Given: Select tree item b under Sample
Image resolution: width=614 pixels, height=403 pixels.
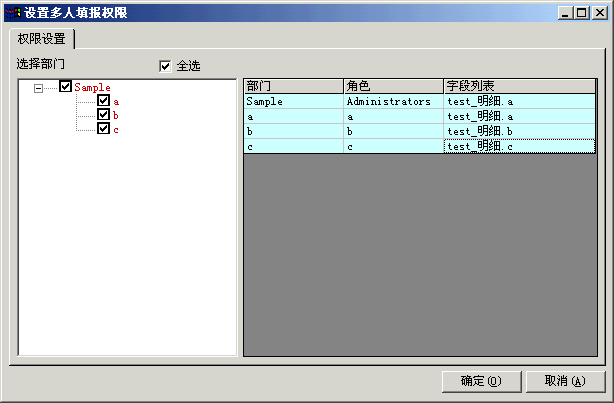Looking at the screenshot, I should coord(116,115).
